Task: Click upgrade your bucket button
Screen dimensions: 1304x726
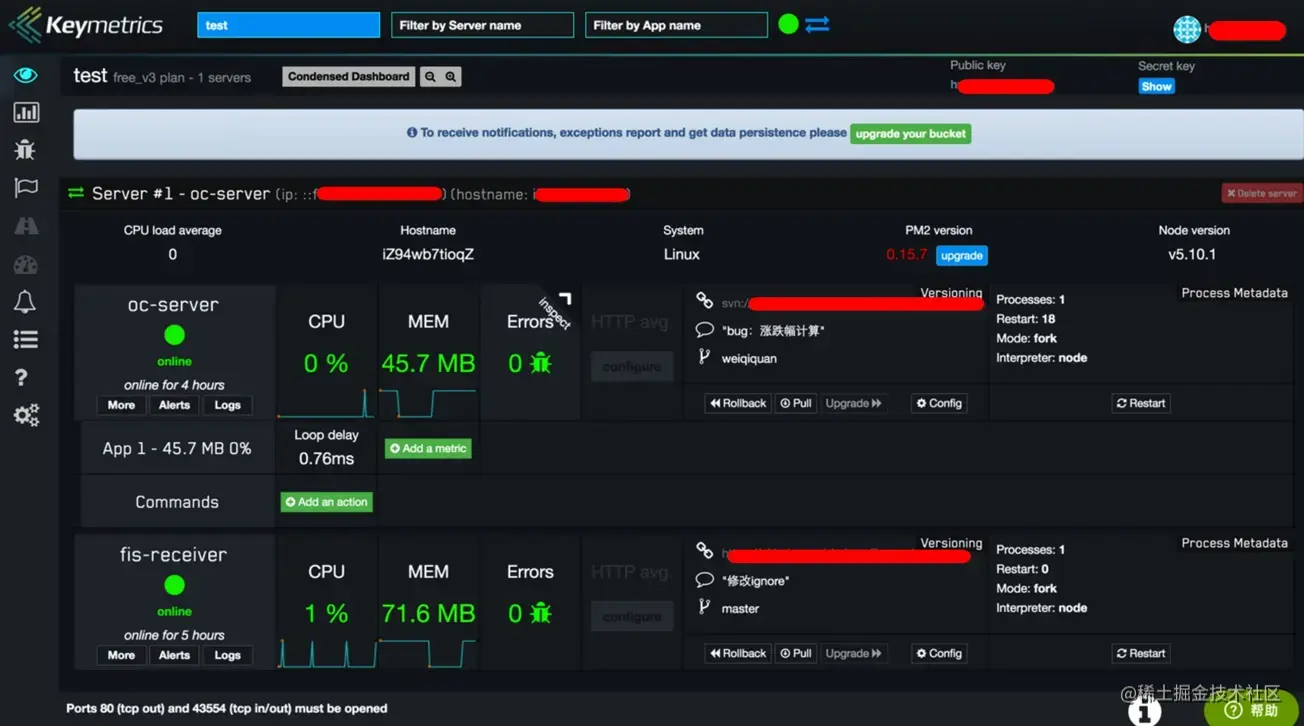Action: tap(910, 133)
